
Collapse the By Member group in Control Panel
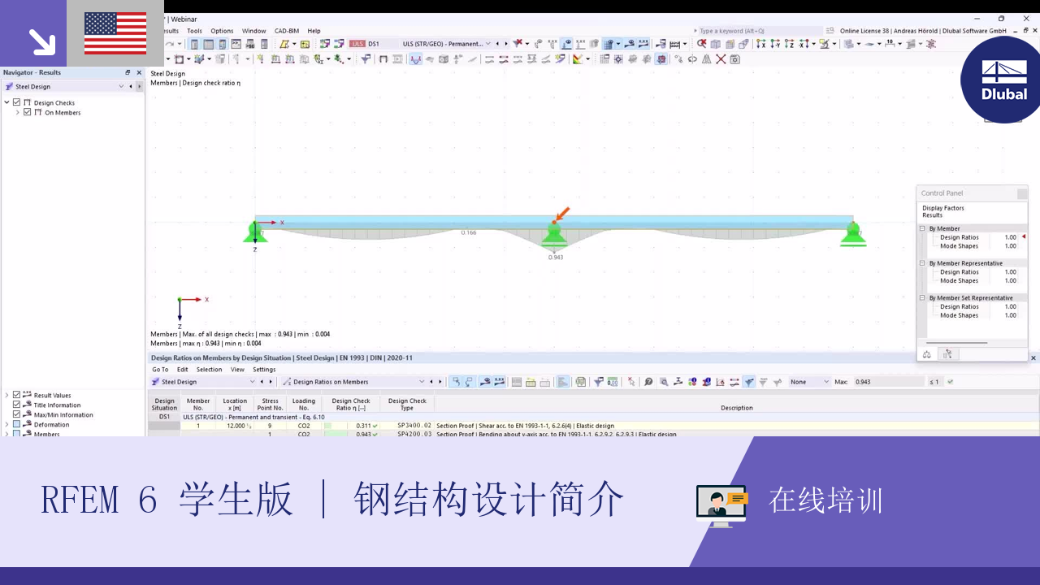[922, 228]
